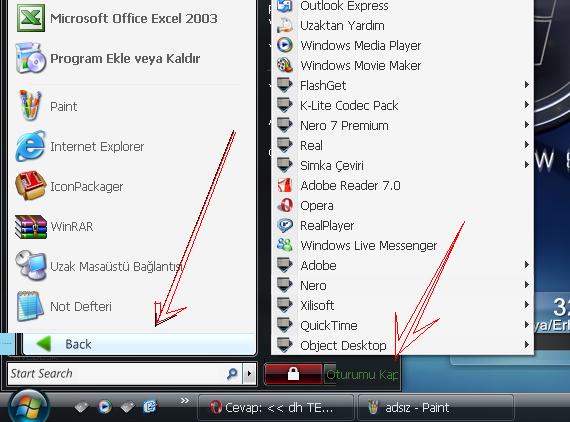Select Windows Live Messenger menu entry
The height and width of the screenshot is (422, 570).
click(x=402, y=245)
